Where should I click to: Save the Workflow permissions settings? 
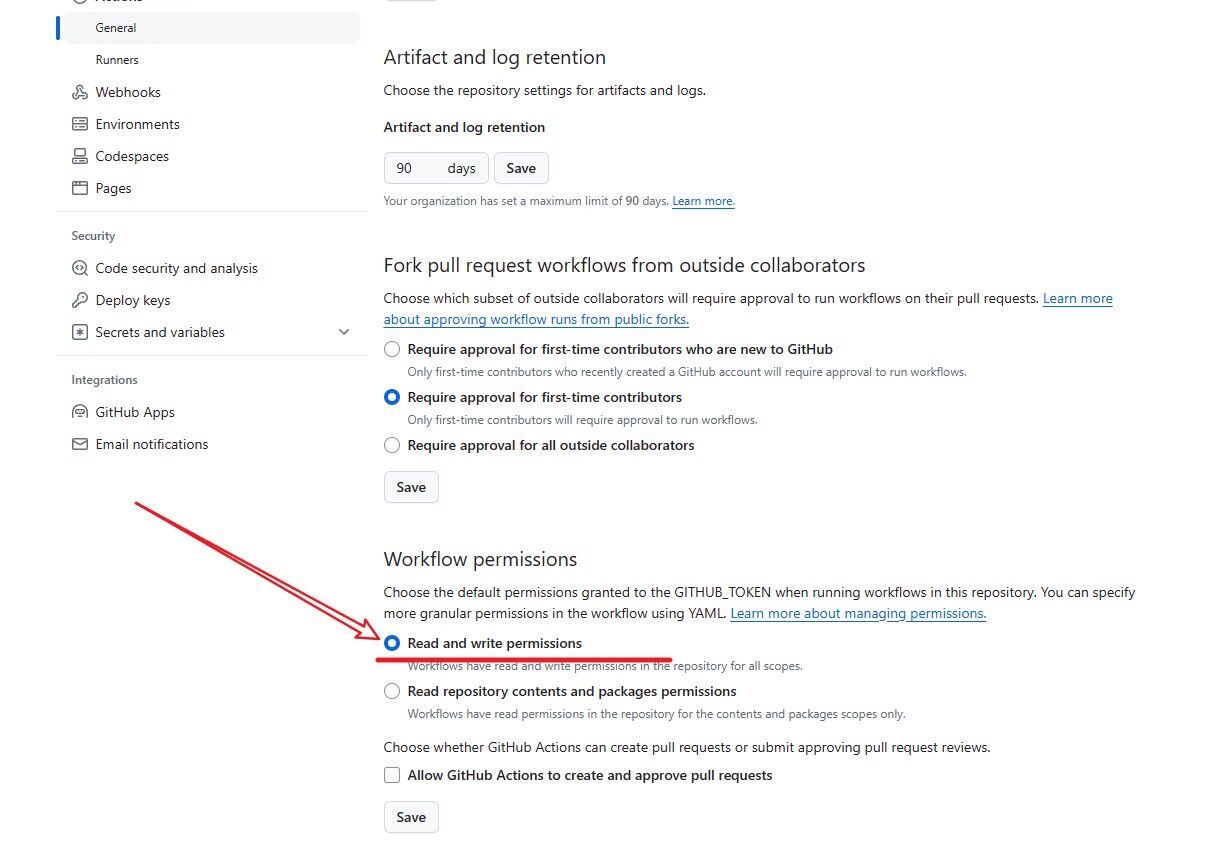pyautogui.click(x=411, y=817)
